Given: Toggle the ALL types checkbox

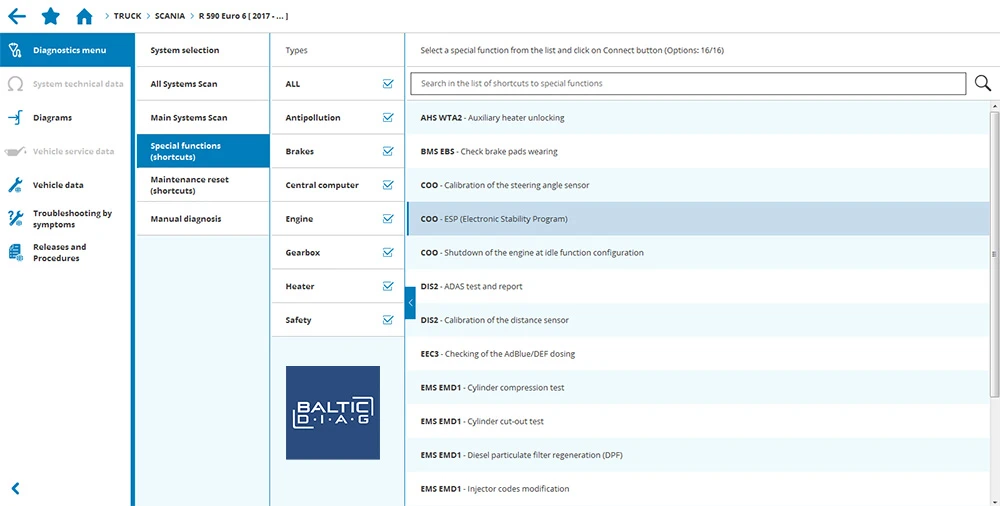Looking at the screenshot, I should (x=388, y=84).
